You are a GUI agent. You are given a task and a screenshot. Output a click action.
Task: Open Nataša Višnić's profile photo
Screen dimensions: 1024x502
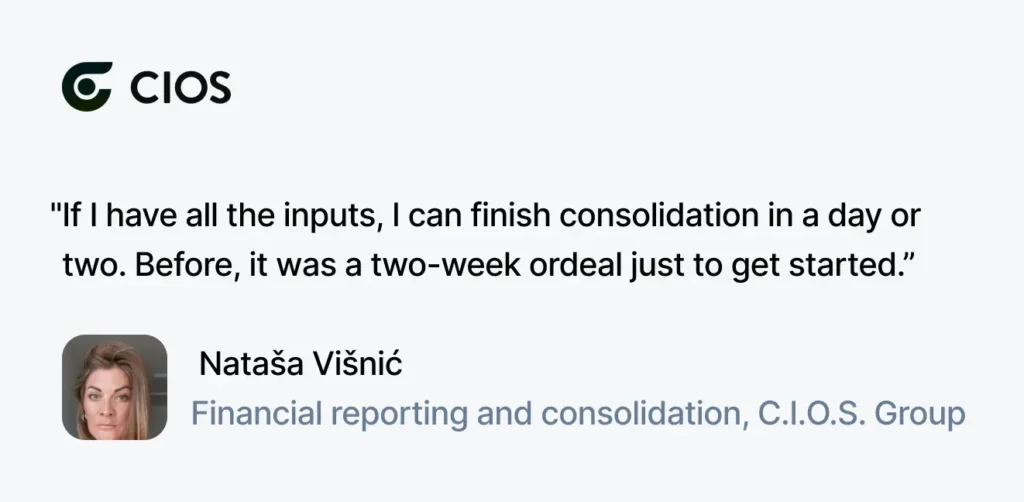point(114,387)
